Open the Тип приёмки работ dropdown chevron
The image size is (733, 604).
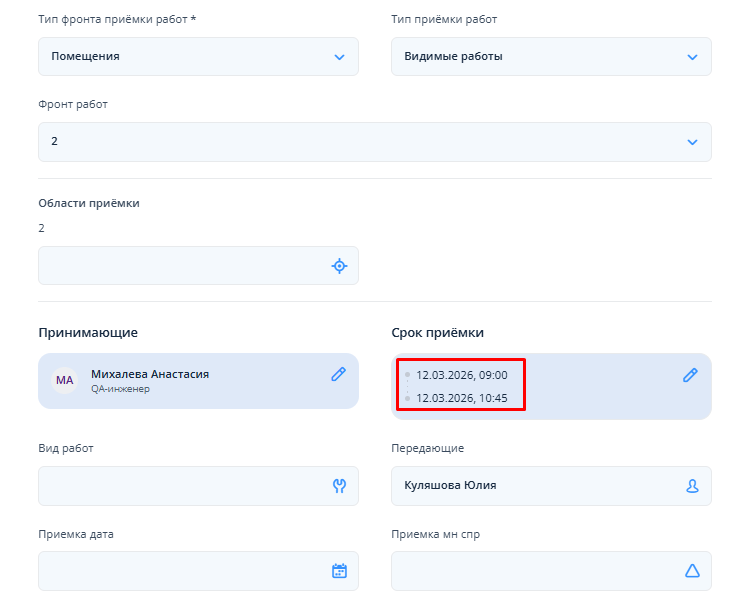pyautogui.click(x=692, y=57)
